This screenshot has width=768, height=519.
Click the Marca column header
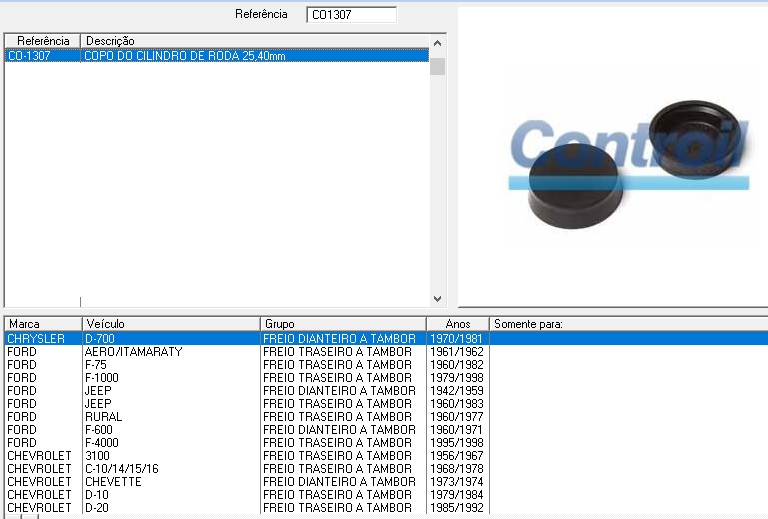pyautogui.click(x=42, y=324)
